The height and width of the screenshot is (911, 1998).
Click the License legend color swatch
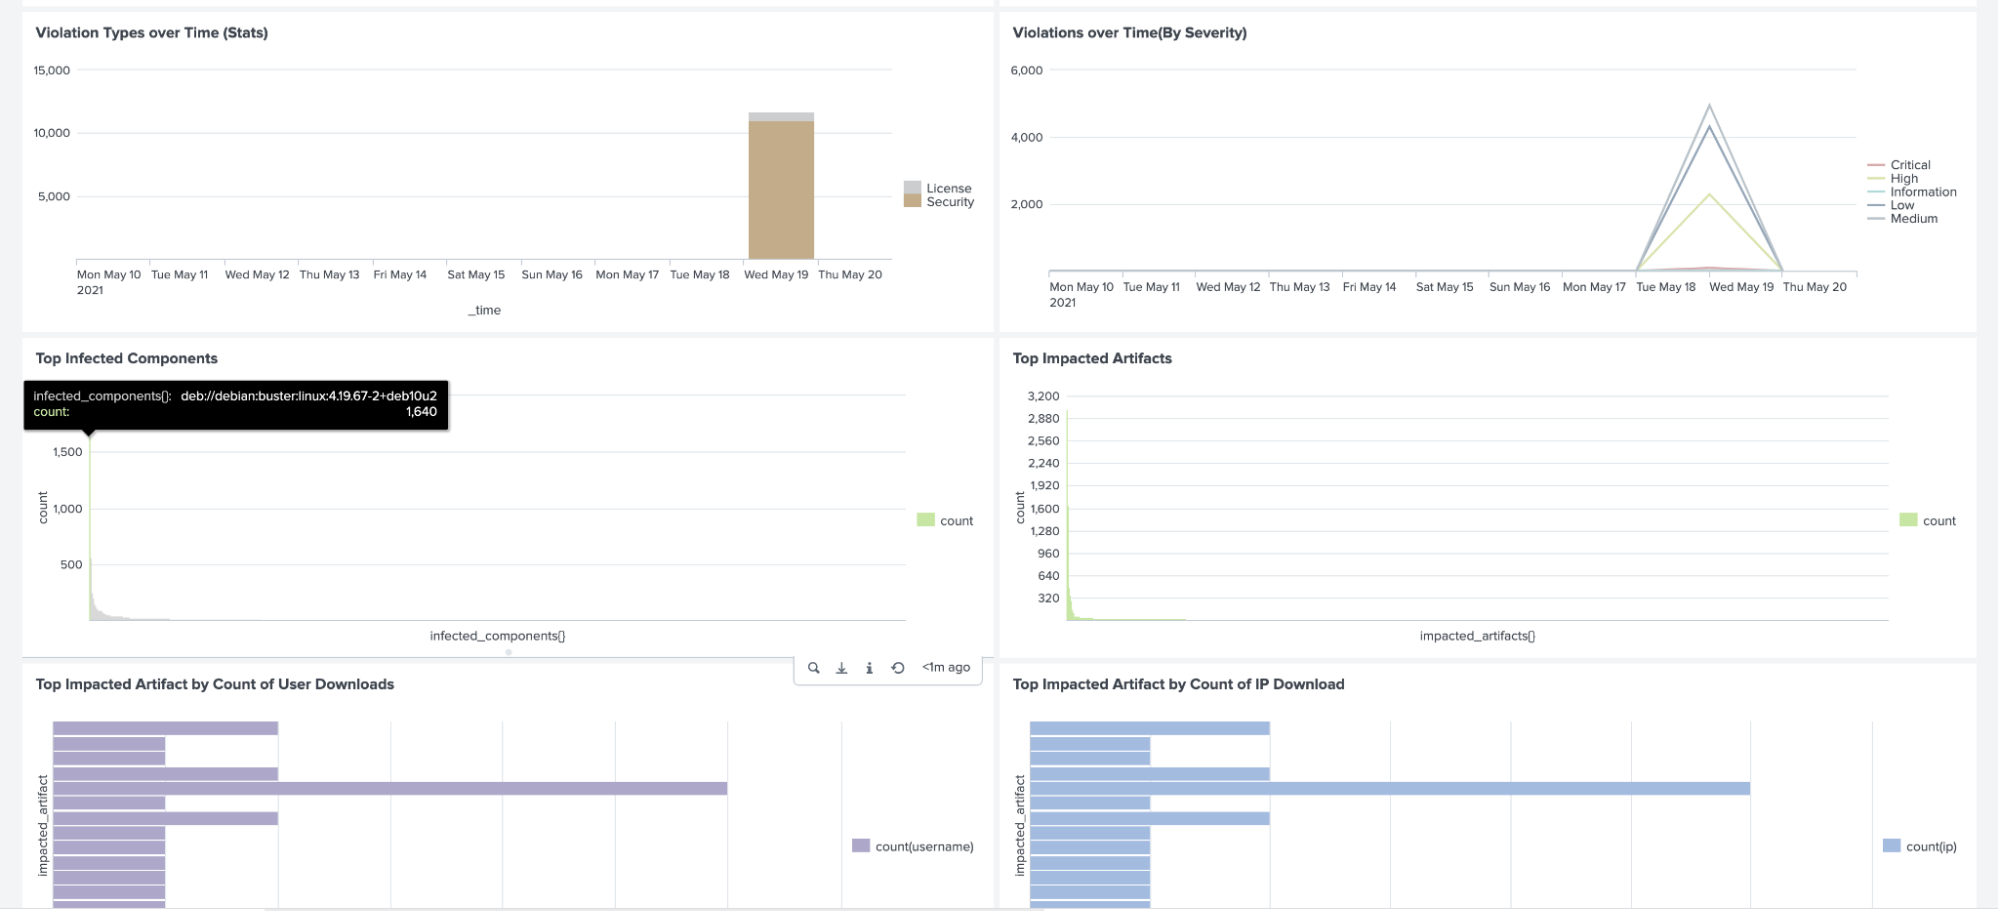pyautogui.click(x=912, y=188)
